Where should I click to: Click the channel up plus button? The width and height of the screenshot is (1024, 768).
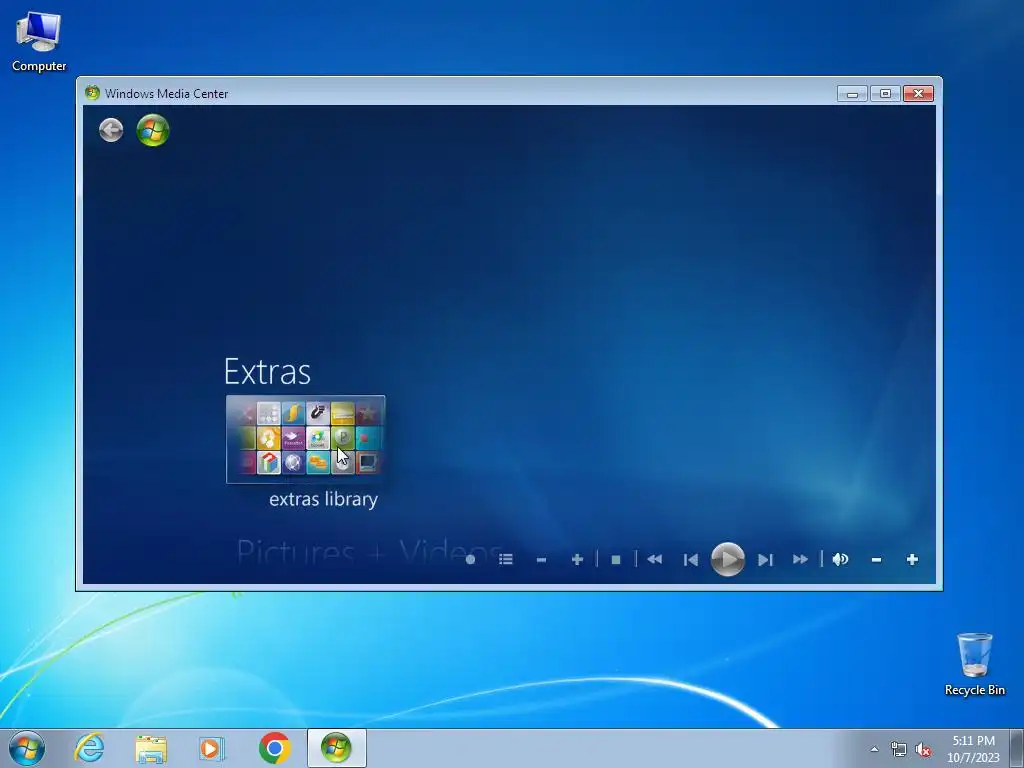577,560
